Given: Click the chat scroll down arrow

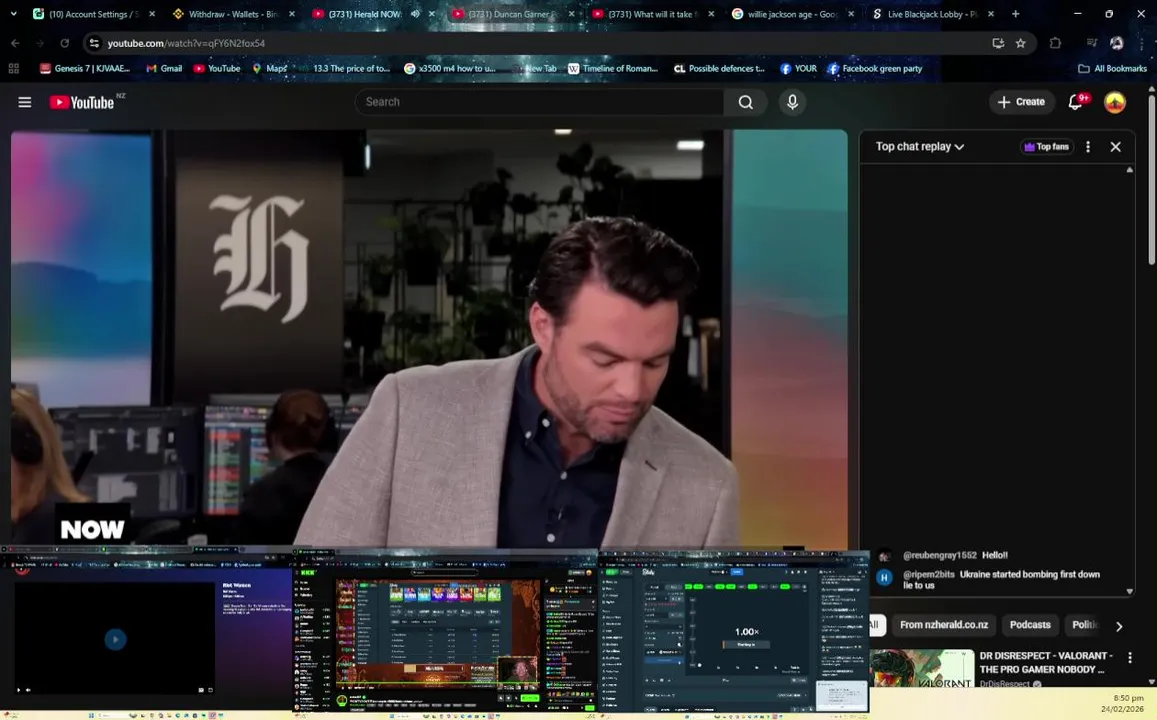Looking at the screenshot, I should click(x=1129, y=591).
